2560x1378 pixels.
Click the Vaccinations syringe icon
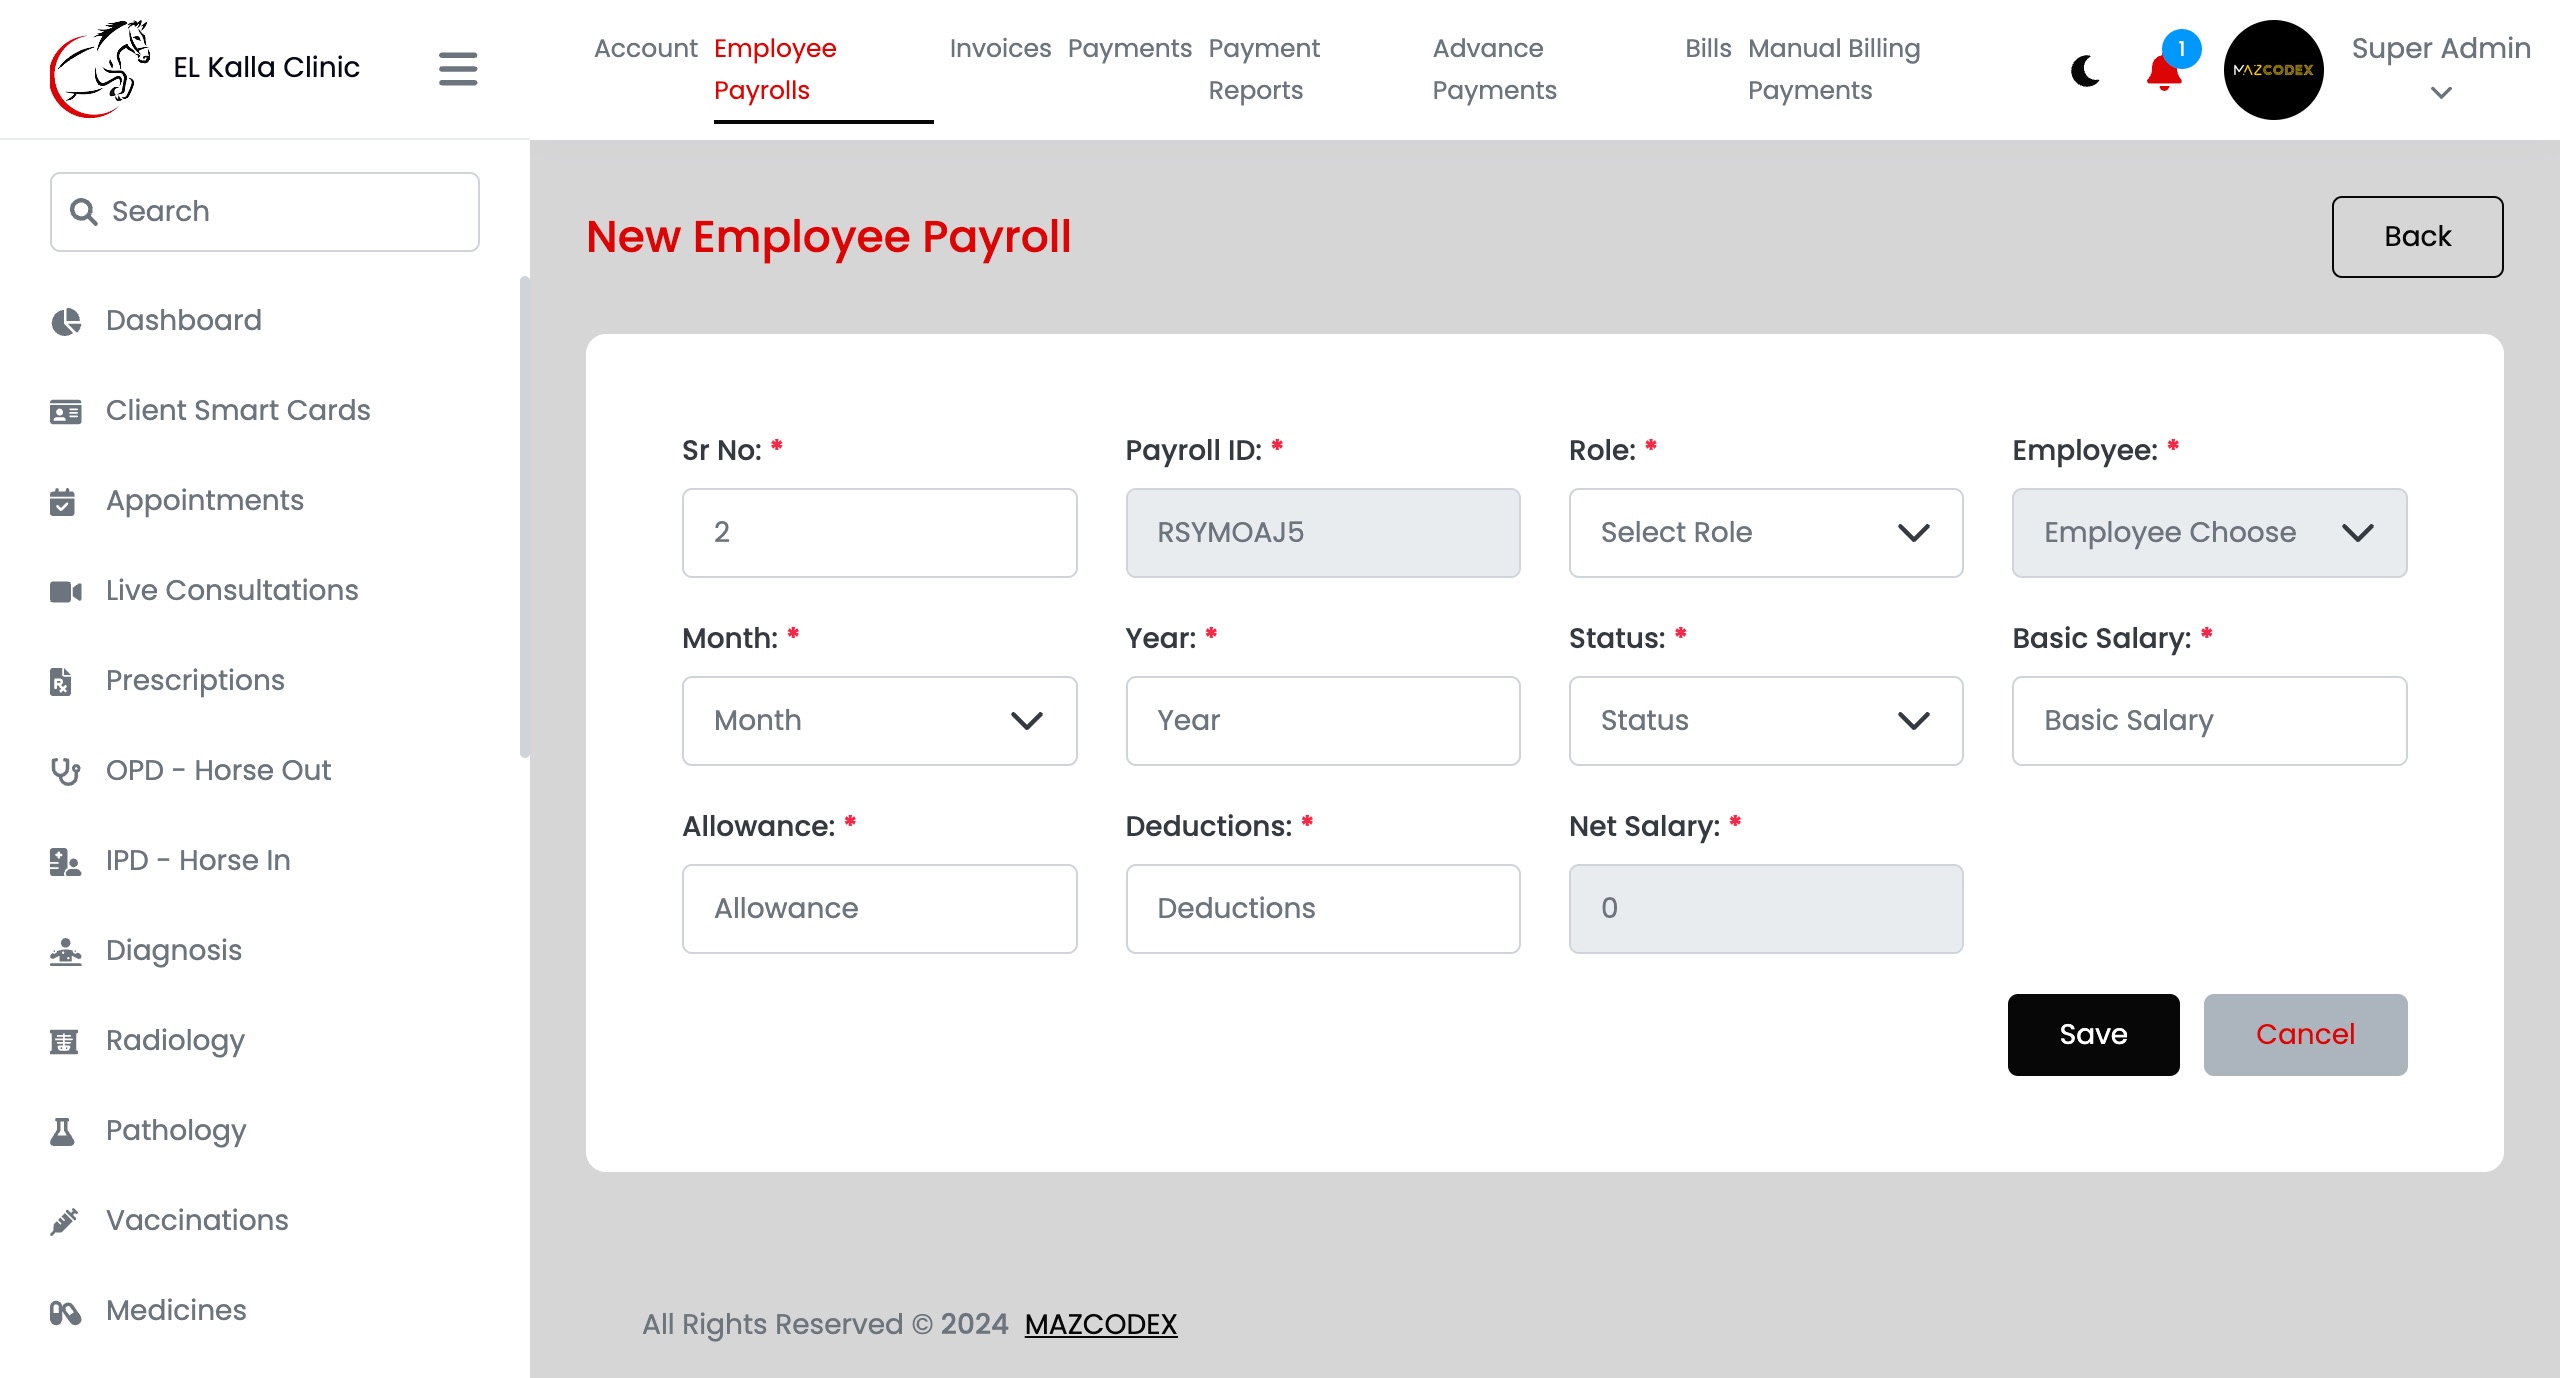click(x=64, y=1221)
